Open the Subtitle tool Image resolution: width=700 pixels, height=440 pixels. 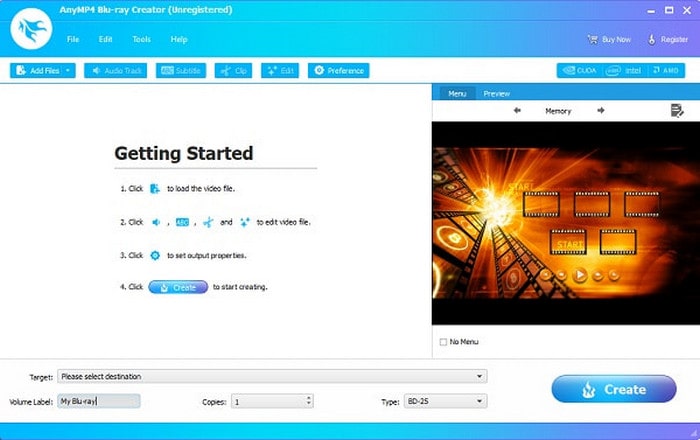(x=181, y=71)
